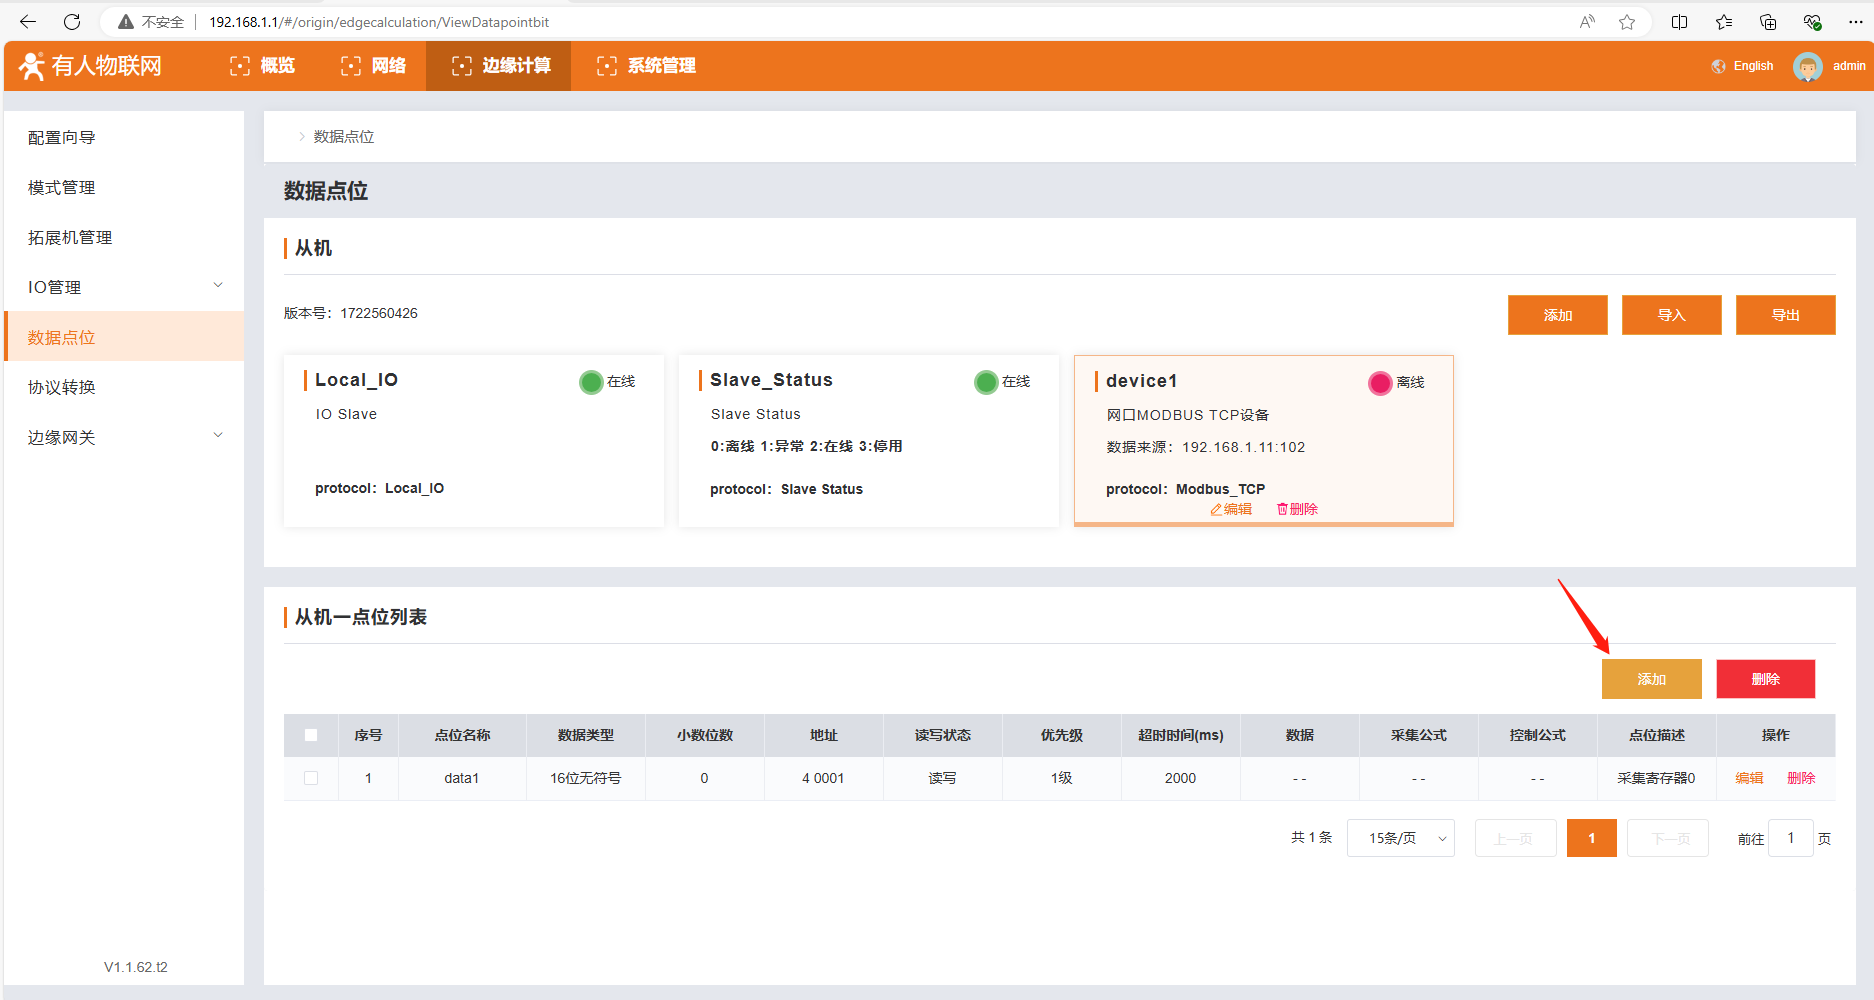Go back using browser back arrow
The image size is (1874, 1000).
28,22
